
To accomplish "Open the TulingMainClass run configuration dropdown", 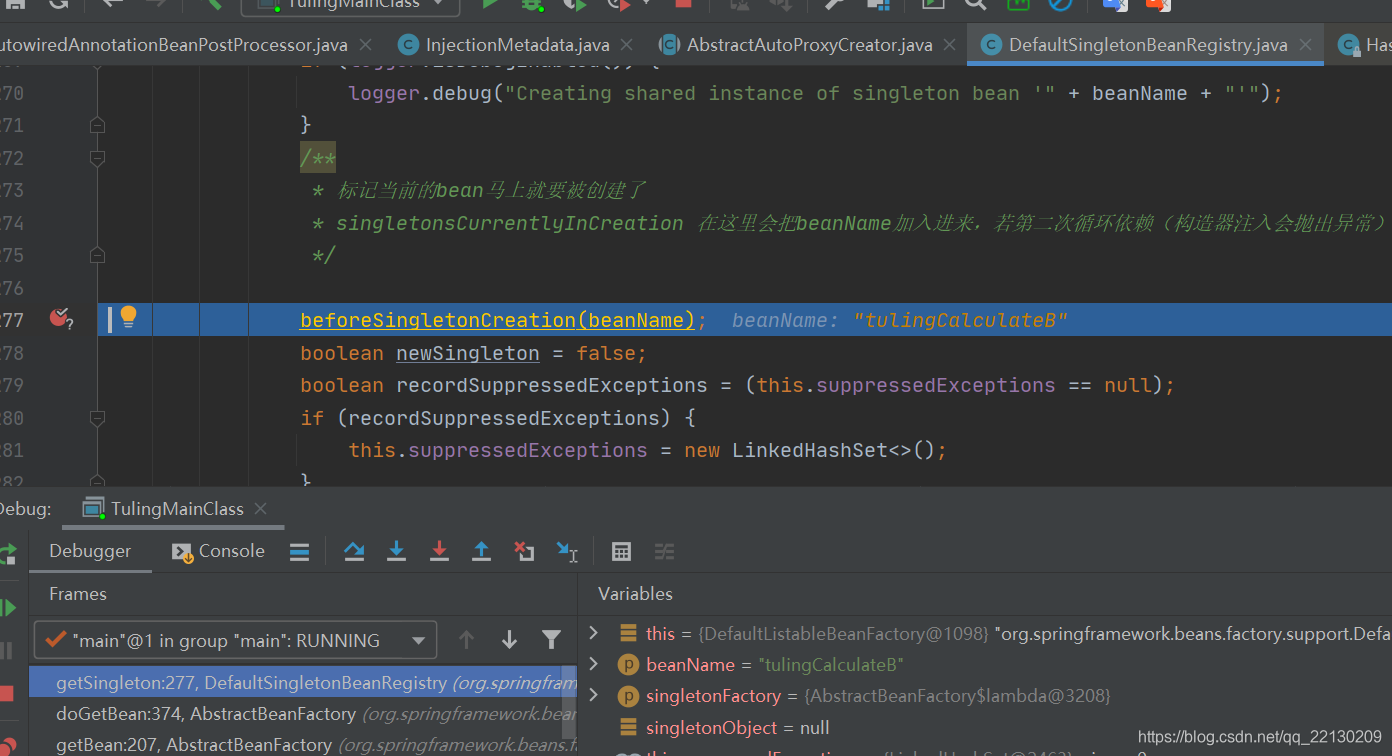I will point(350,4).
